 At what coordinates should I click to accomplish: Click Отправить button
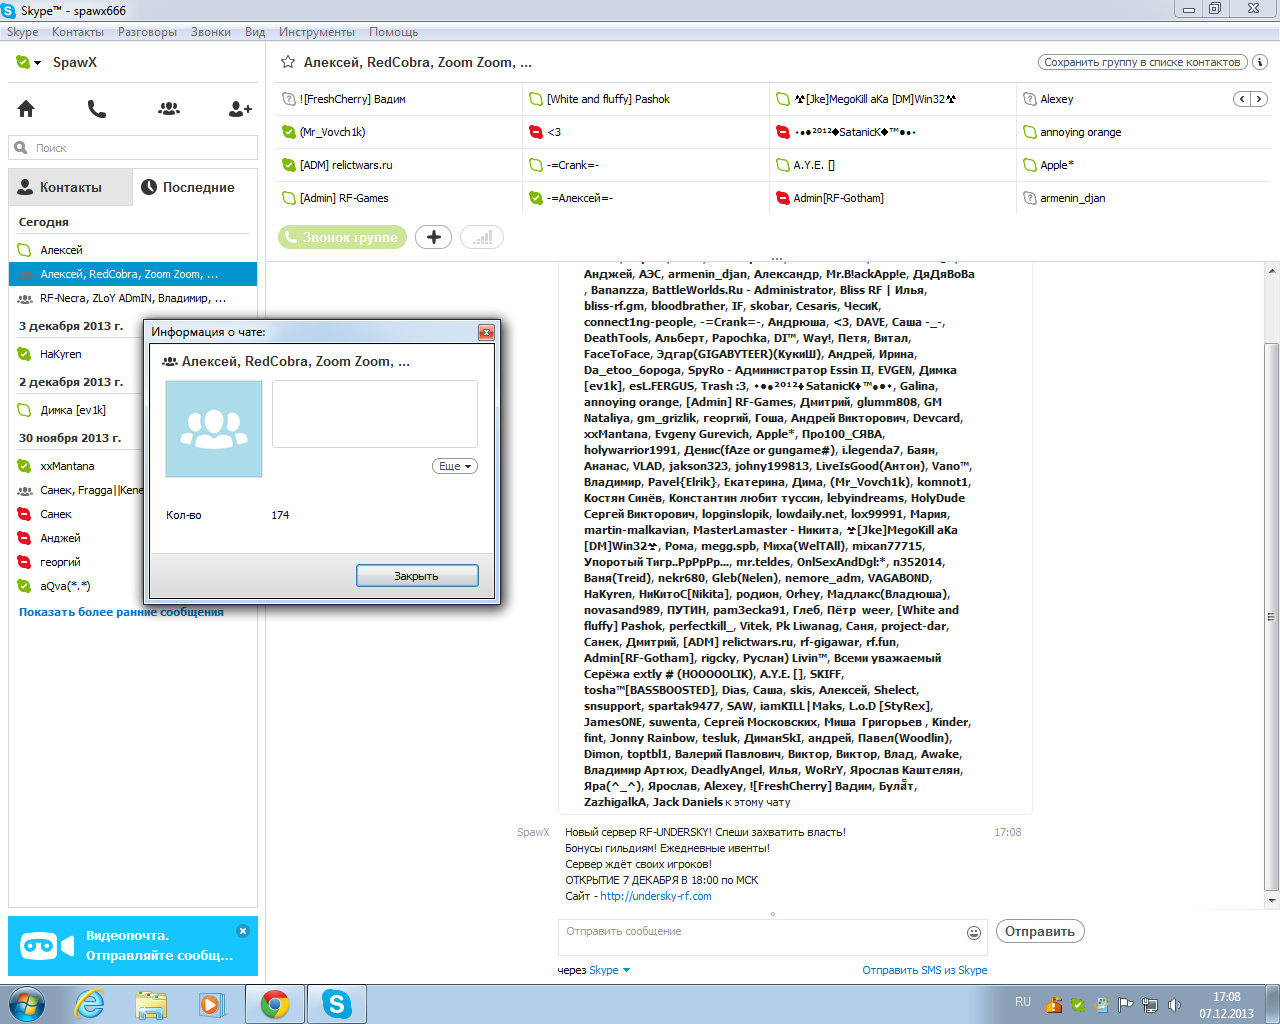click(x=1040, y=931)
